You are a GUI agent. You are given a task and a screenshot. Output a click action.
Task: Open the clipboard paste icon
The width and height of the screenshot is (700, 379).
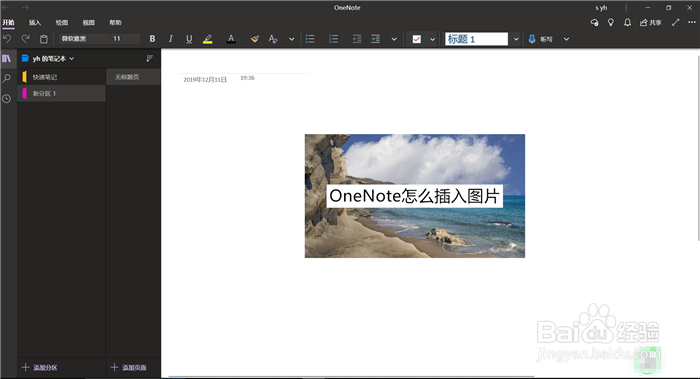click(44, 39)
